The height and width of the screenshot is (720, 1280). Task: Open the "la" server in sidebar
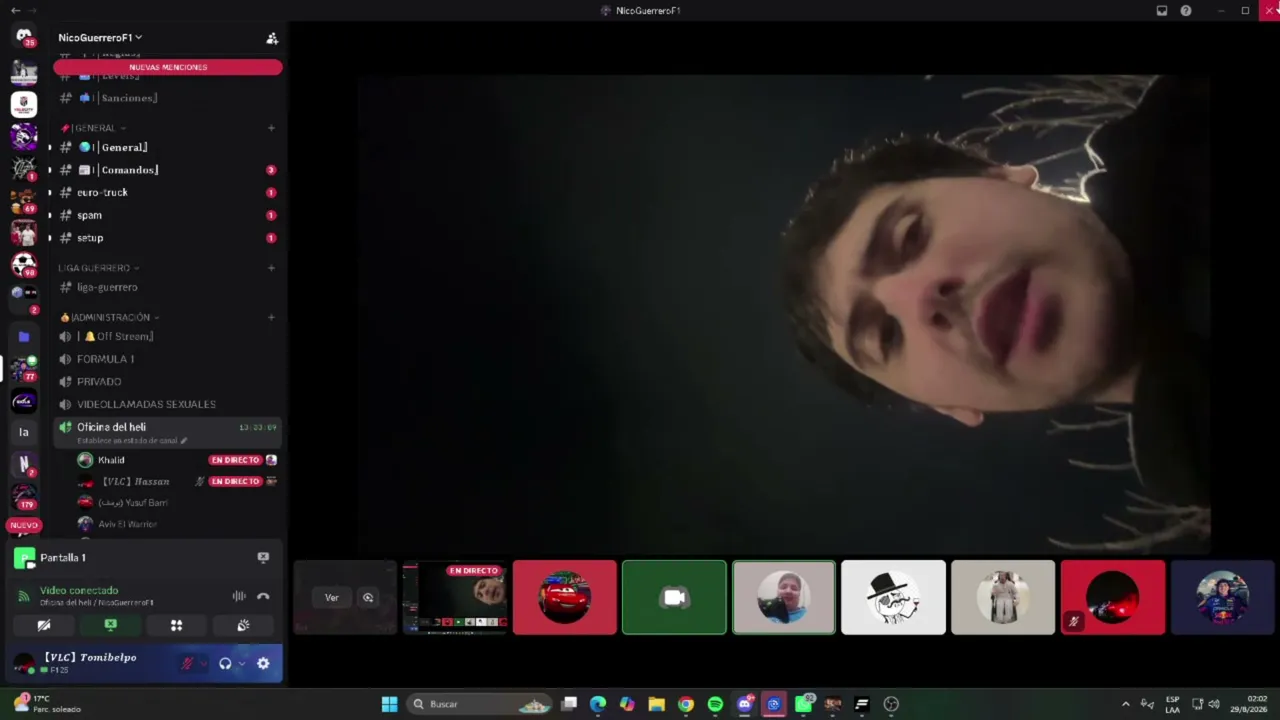(x=24, y=432)
